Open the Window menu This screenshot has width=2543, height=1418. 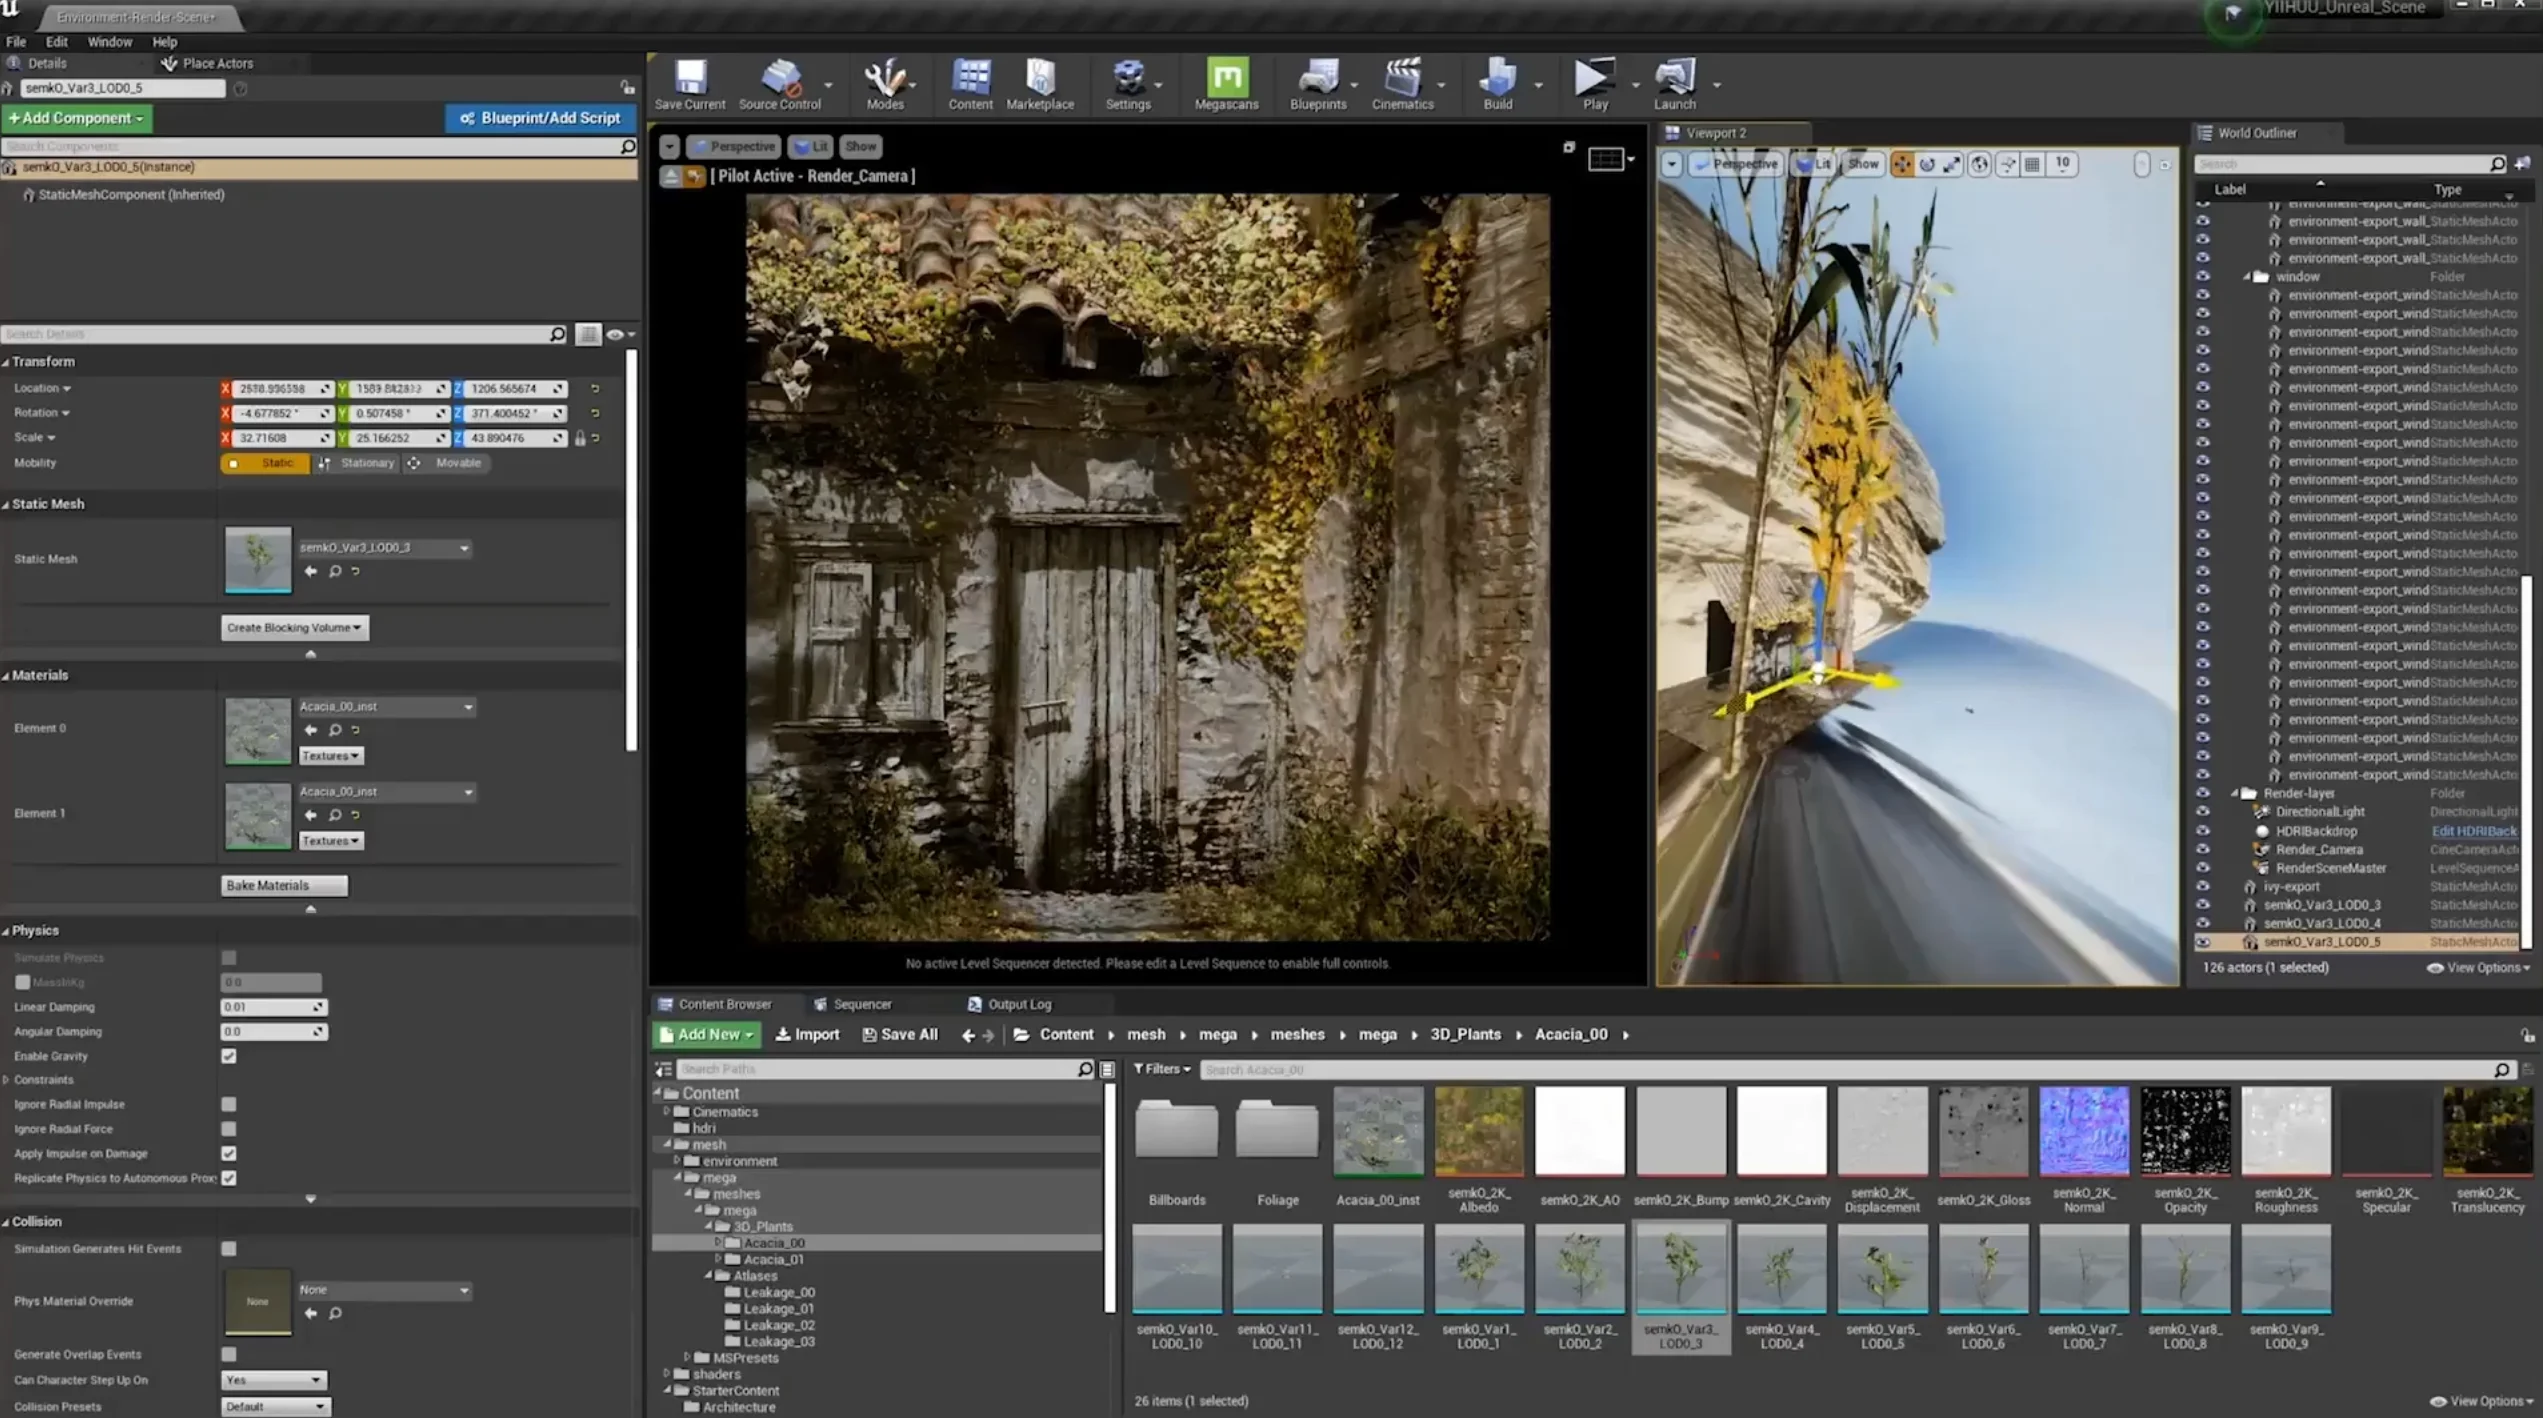(109, 42)
